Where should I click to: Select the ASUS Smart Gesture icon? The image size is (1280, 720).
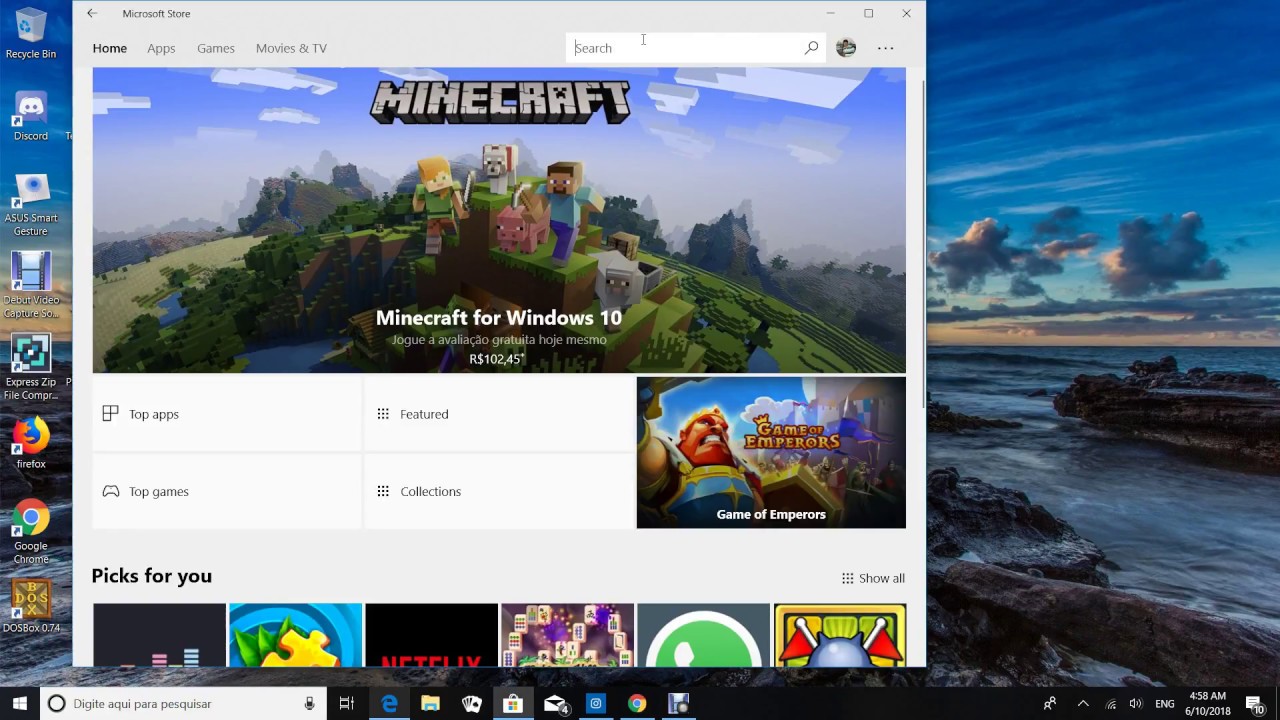(31, 205)
